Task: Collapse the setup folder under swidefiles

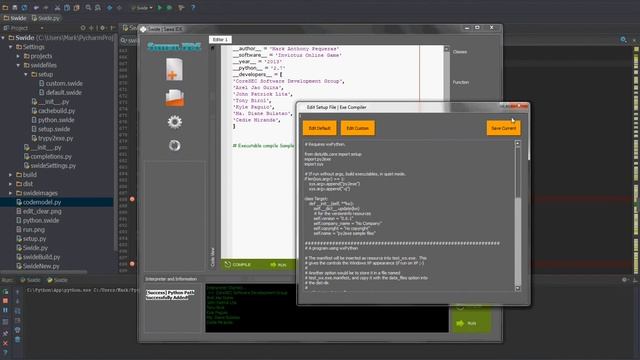Action: tap(26, 74)
